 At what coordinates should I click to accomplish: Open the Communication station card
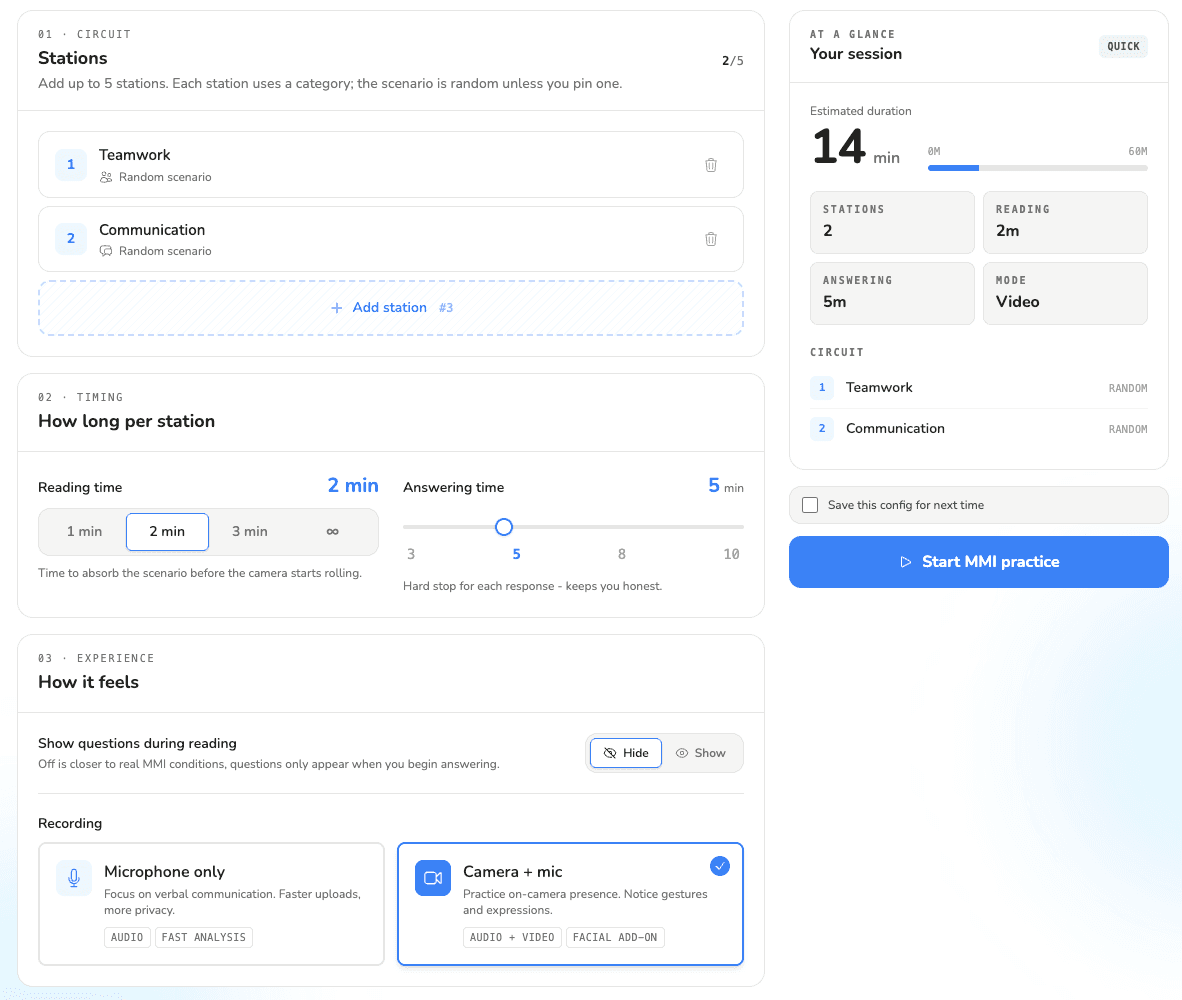[391, 239]
